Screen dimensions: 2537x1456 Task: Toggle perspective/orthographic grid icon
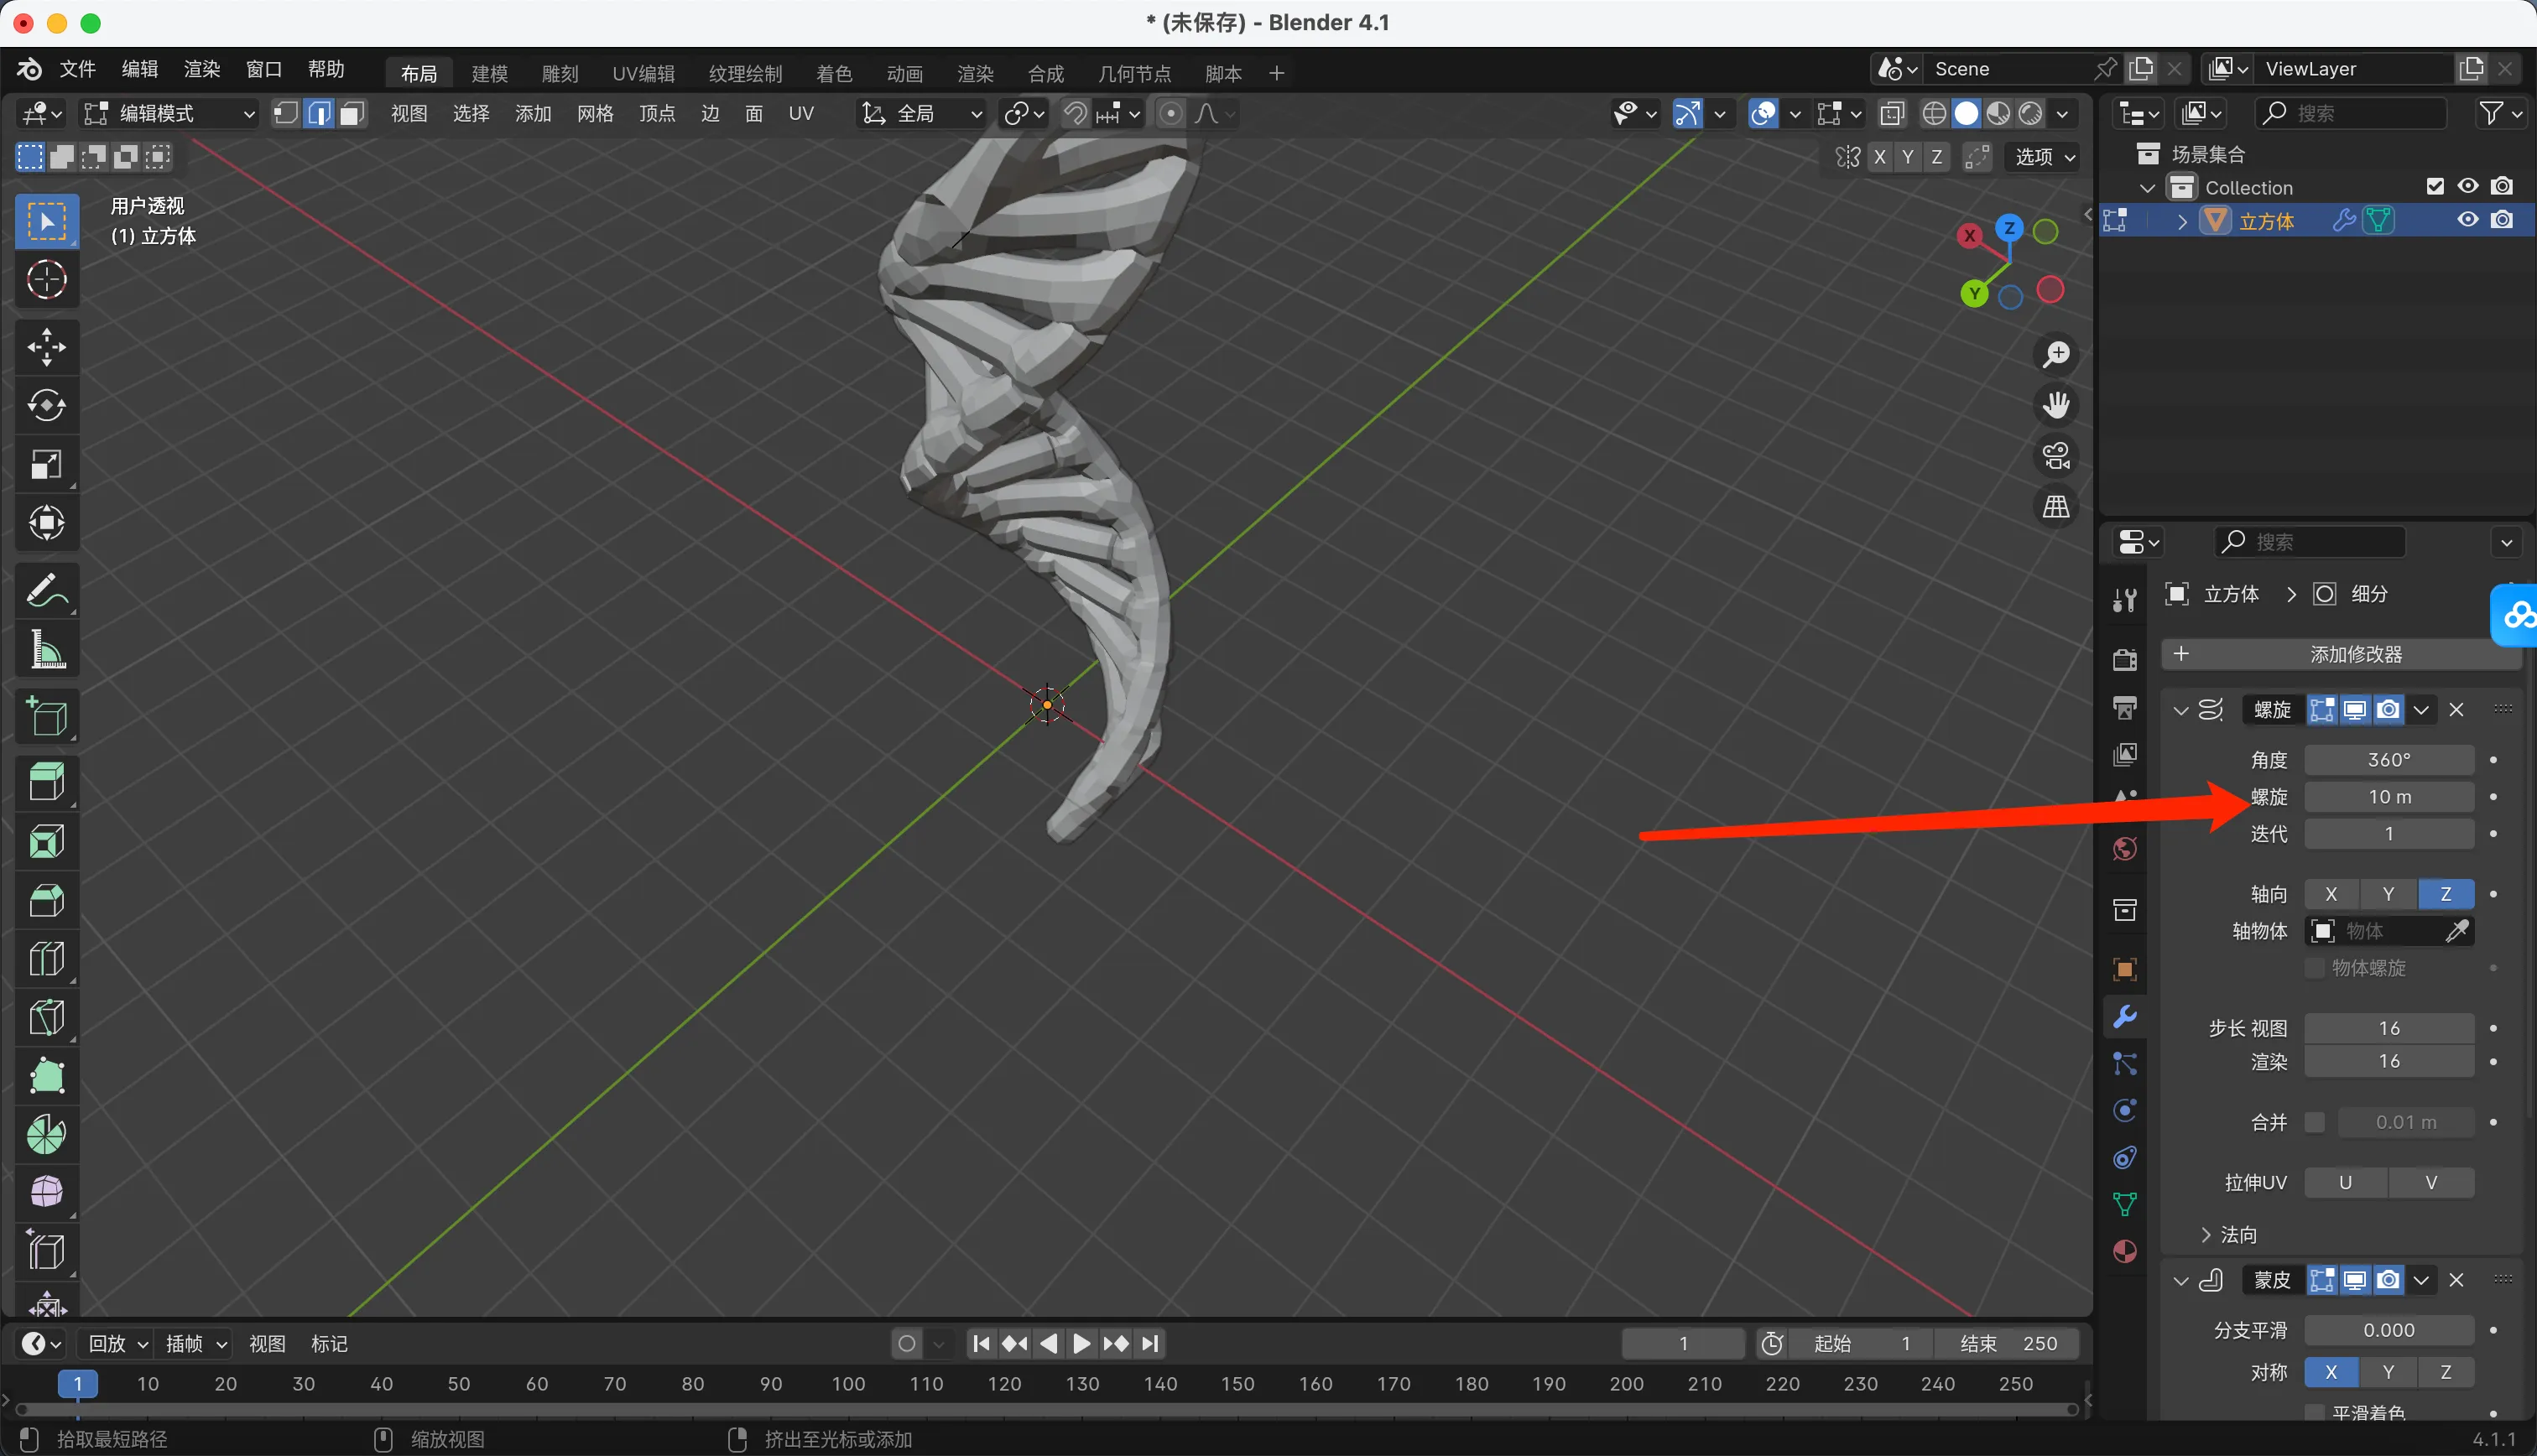click(x=2056, y=507)
